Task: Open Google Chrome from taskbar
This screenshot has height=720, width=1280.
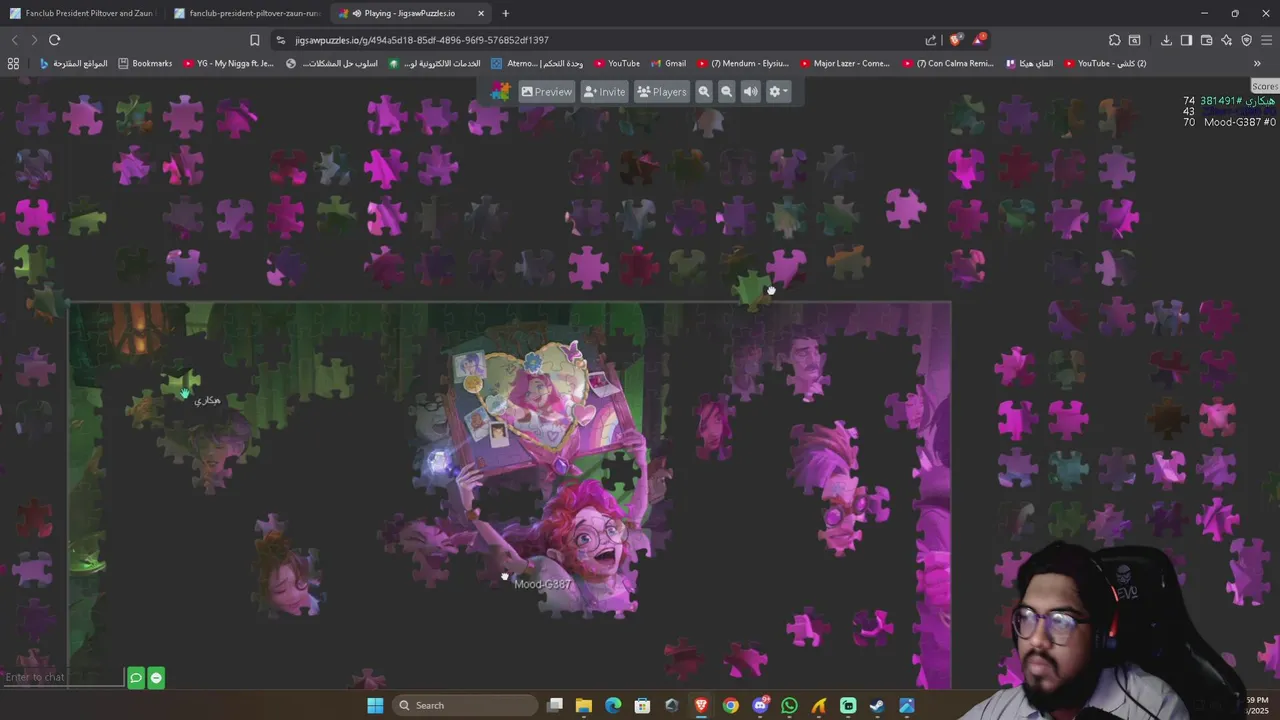Action: click(731, 705)
